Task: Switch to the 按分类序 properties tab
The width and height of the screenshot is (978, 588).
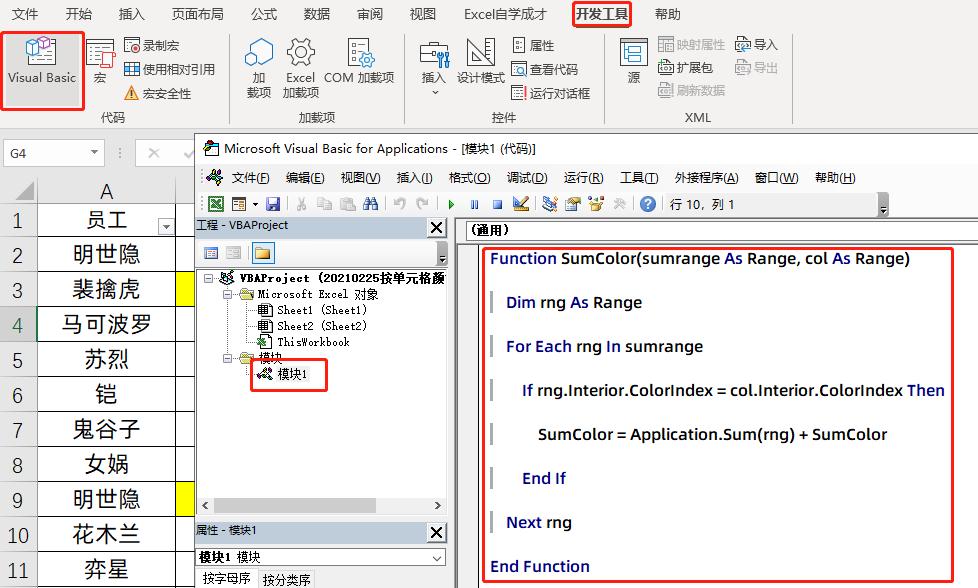Action: coord(286,579)
